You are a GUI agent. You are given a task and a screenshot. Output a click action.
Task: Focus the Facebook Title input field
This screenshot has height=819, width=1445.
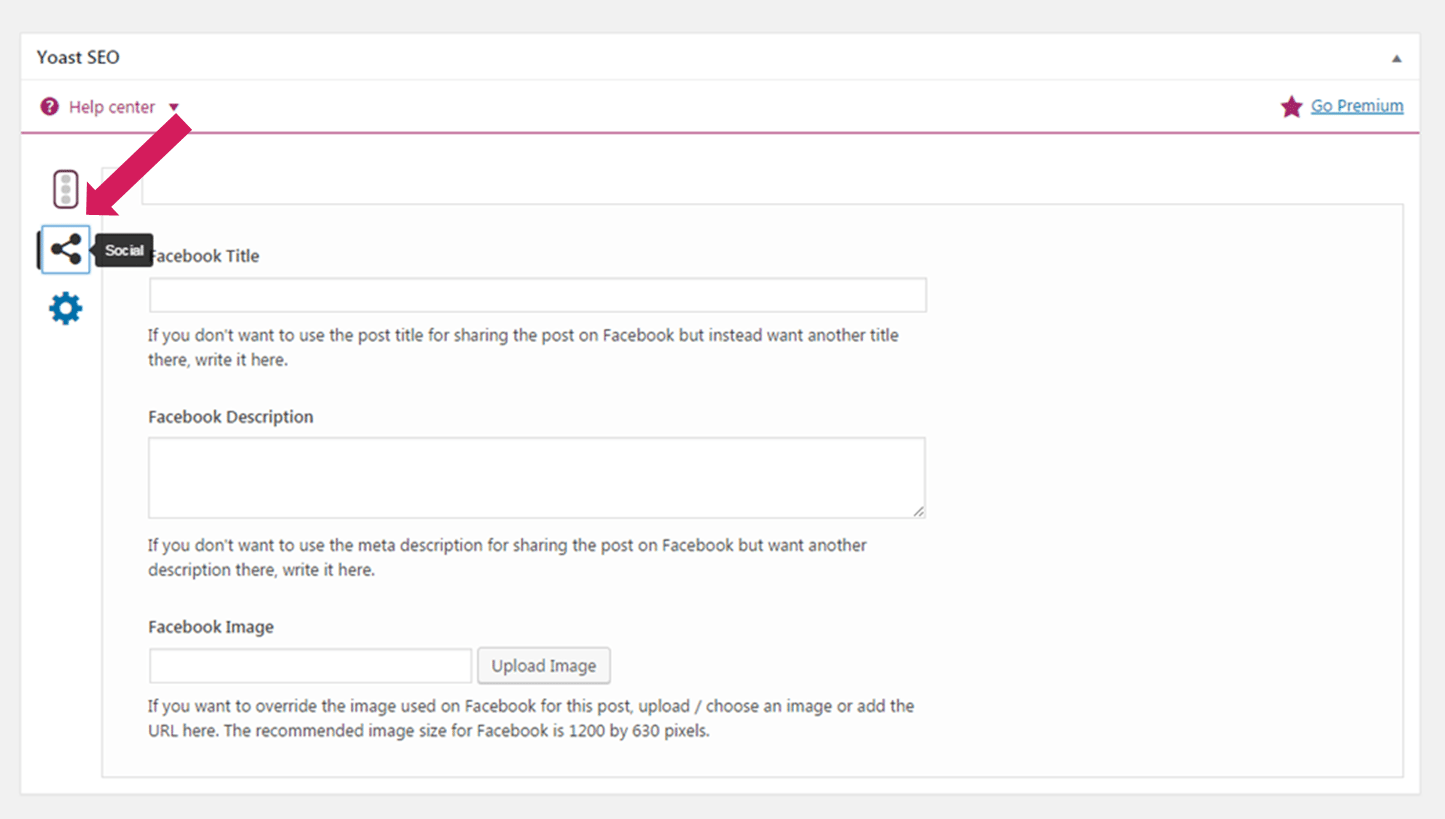[x=538, y=295]
